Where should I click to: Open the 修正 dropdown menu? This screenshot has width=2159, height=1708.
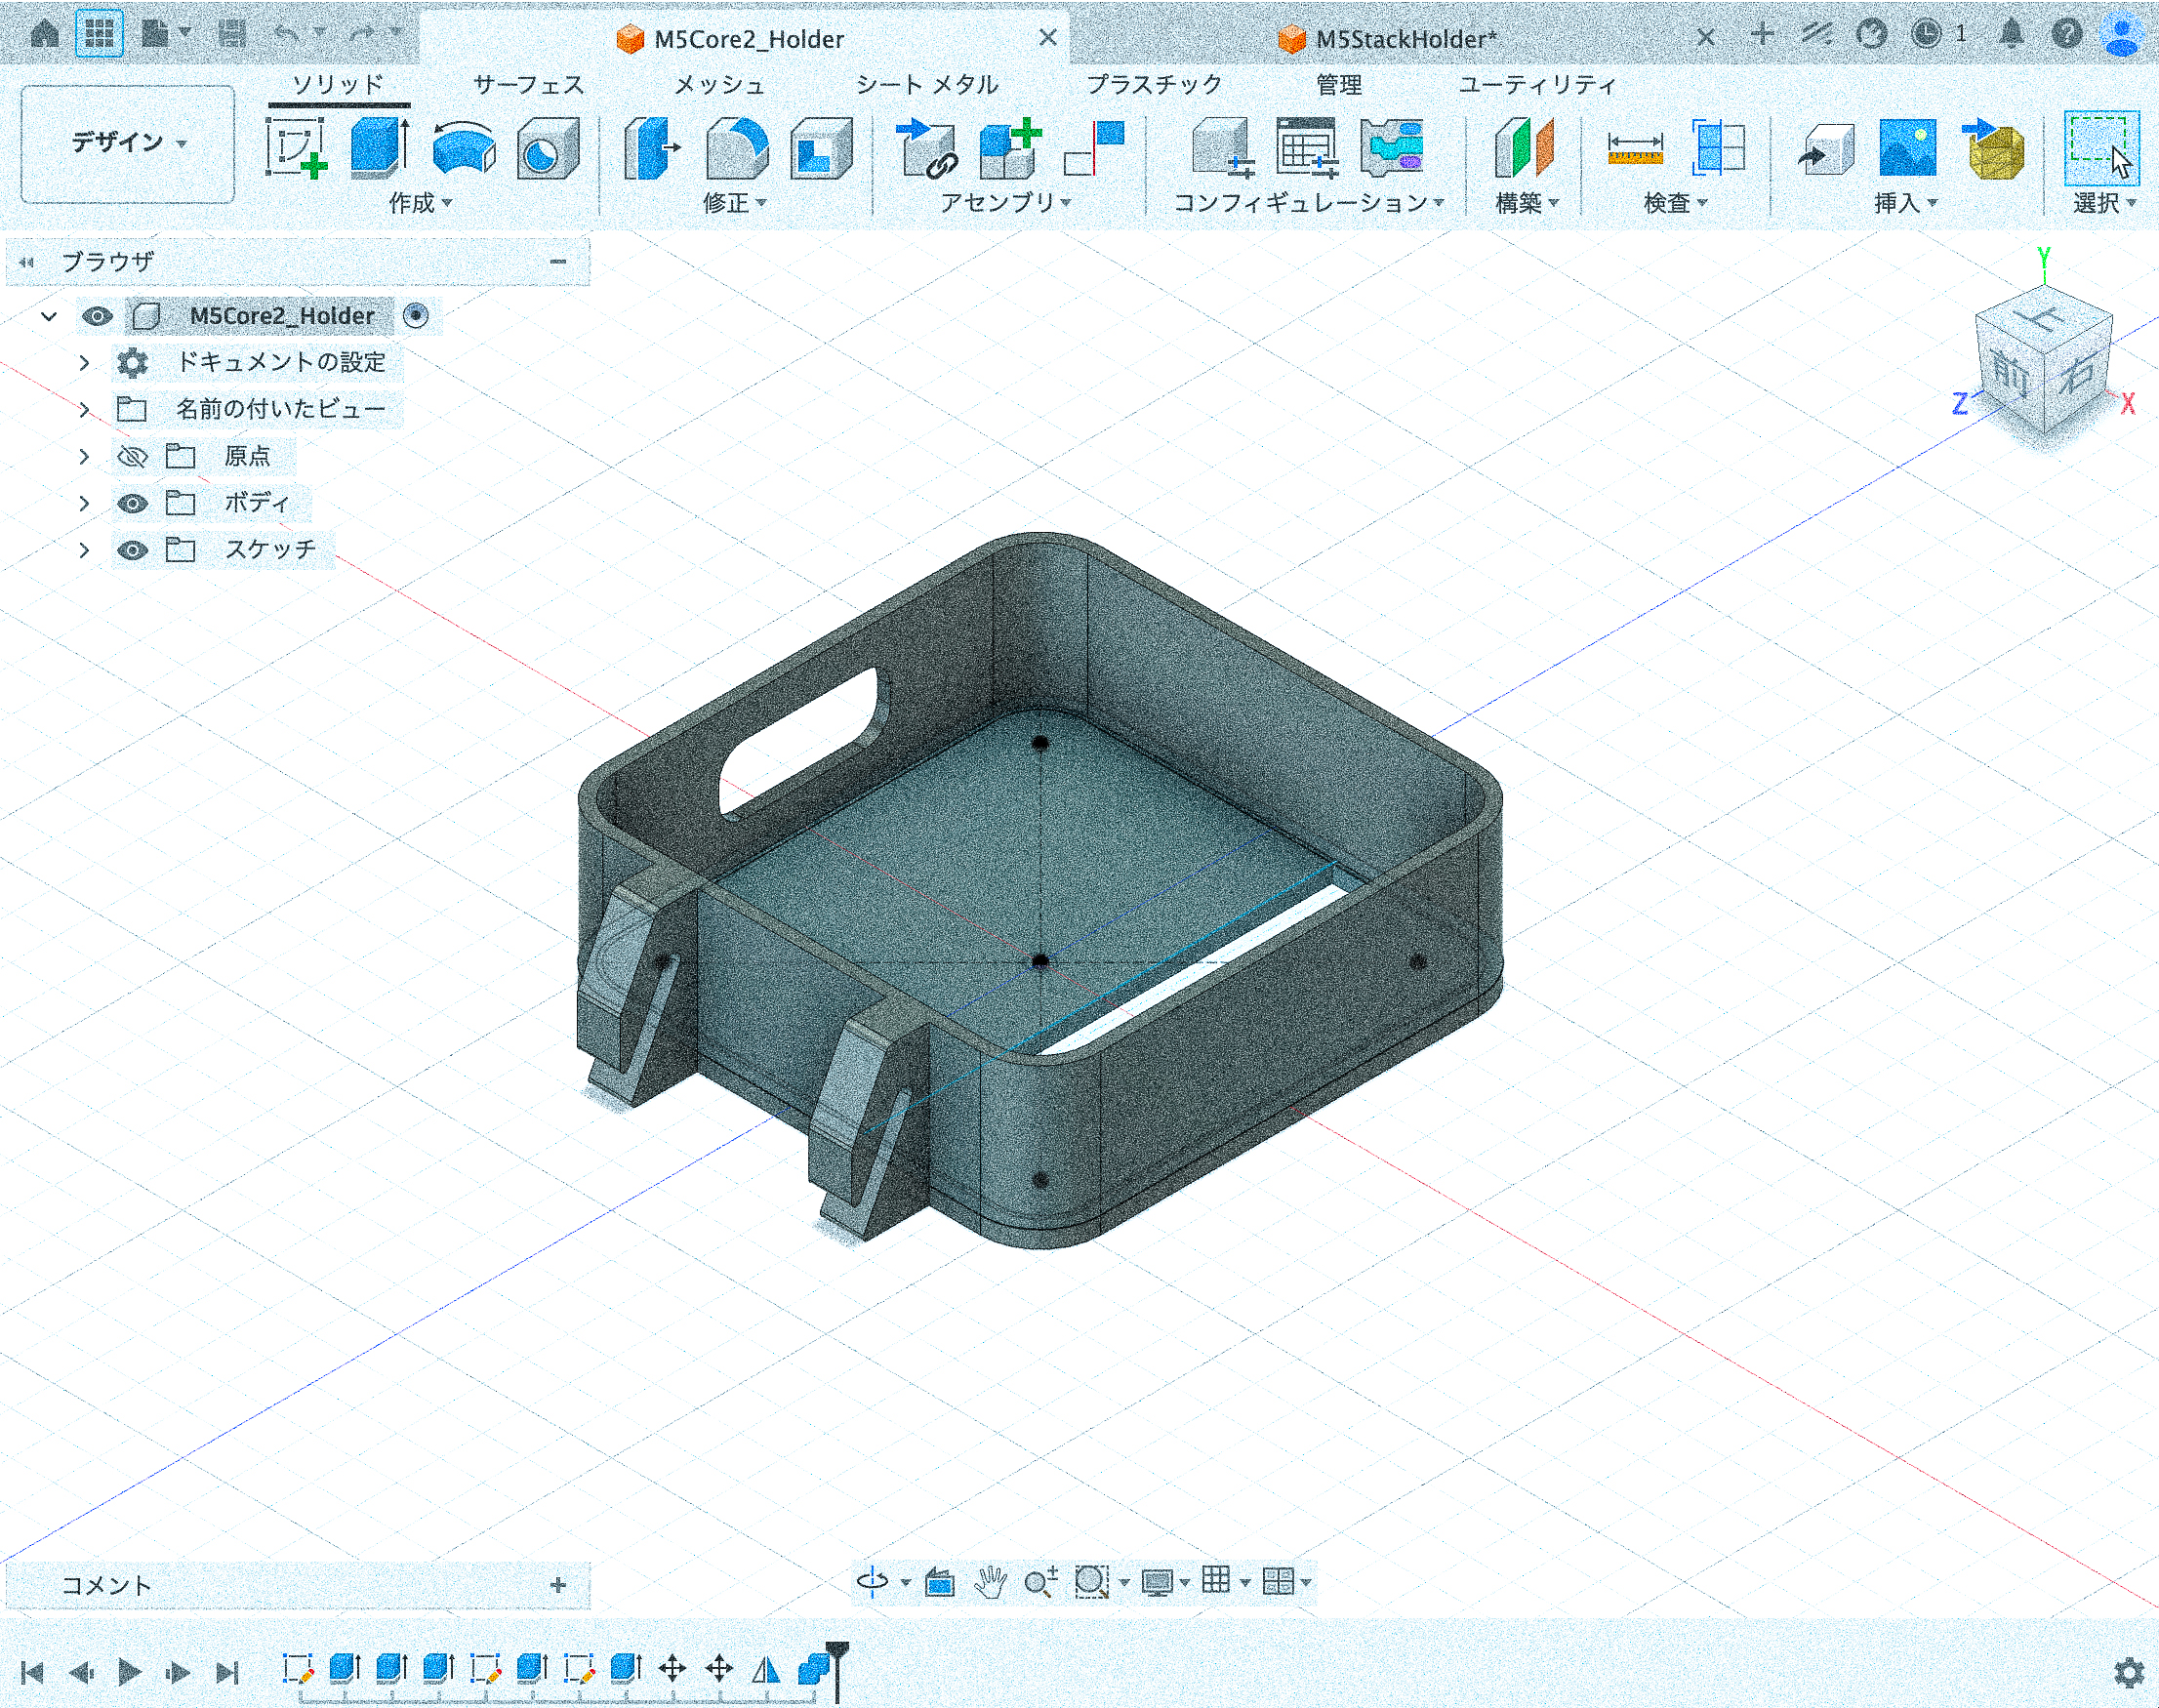[734, 203]
